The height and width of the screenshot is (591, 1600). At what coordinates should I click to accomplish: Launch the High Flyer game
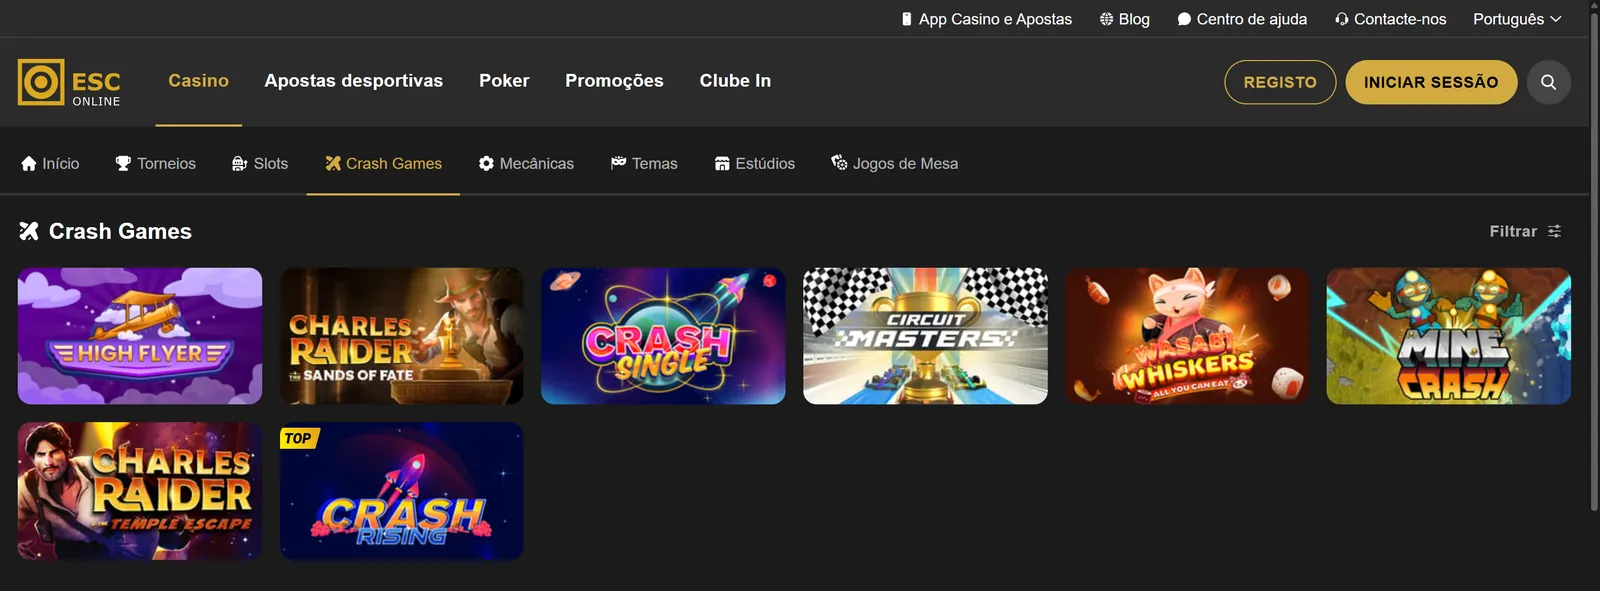point(140,336)
